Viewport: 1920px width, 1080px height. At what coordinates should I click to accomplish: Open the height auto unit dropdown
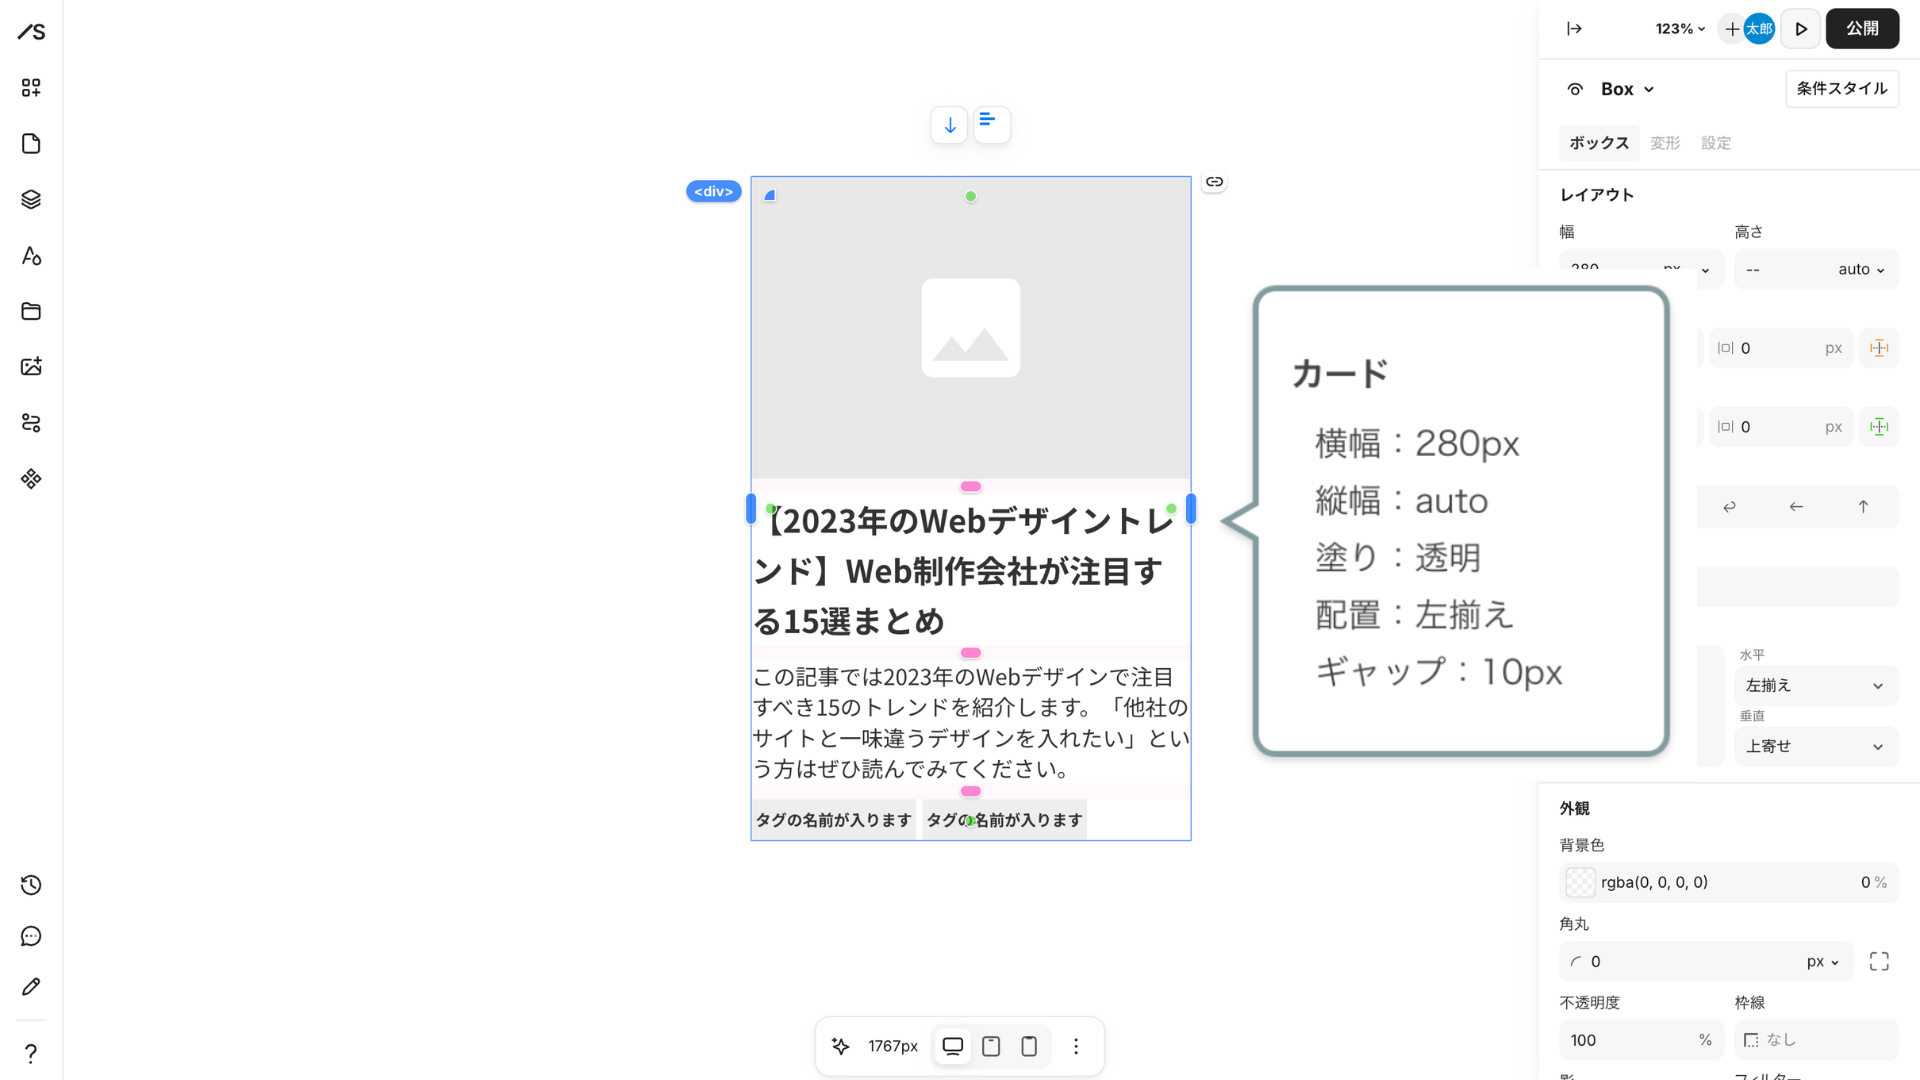(x=1860, y=269)
